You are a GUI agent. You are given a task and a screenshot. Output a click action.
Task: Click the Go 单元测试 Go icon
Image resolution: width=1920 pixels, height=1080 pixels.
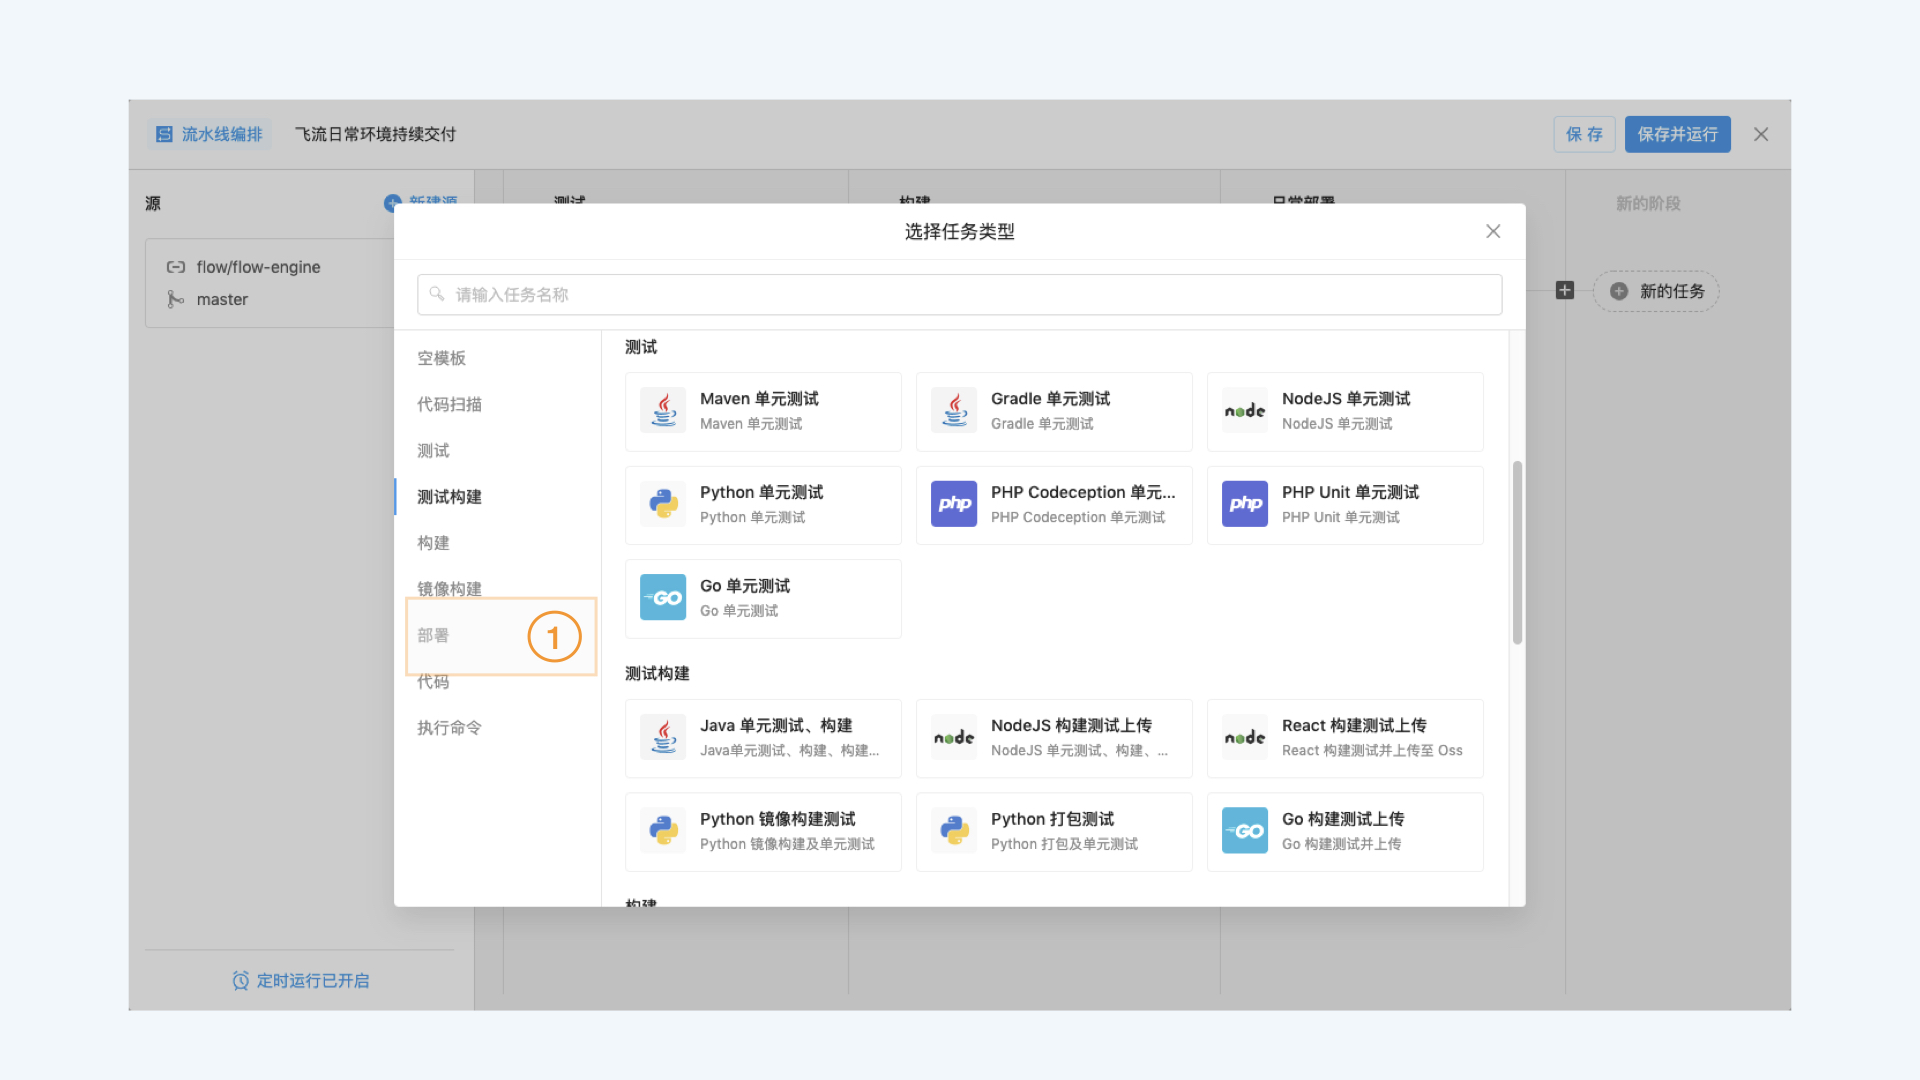[x=663, y=597]
